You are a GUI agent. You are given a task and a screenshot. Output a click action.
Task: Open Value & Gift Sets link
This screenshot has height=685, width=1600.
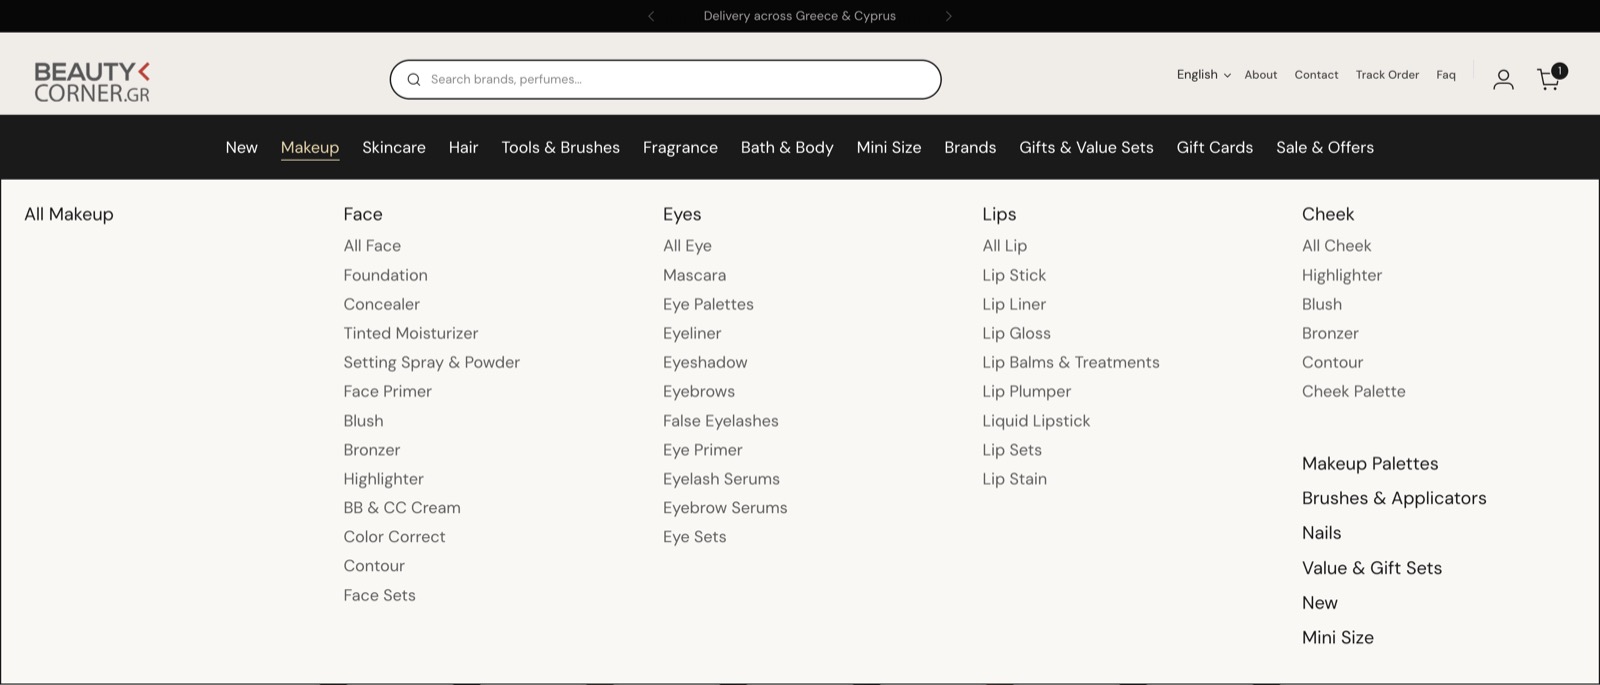(x=1372, y=568)
